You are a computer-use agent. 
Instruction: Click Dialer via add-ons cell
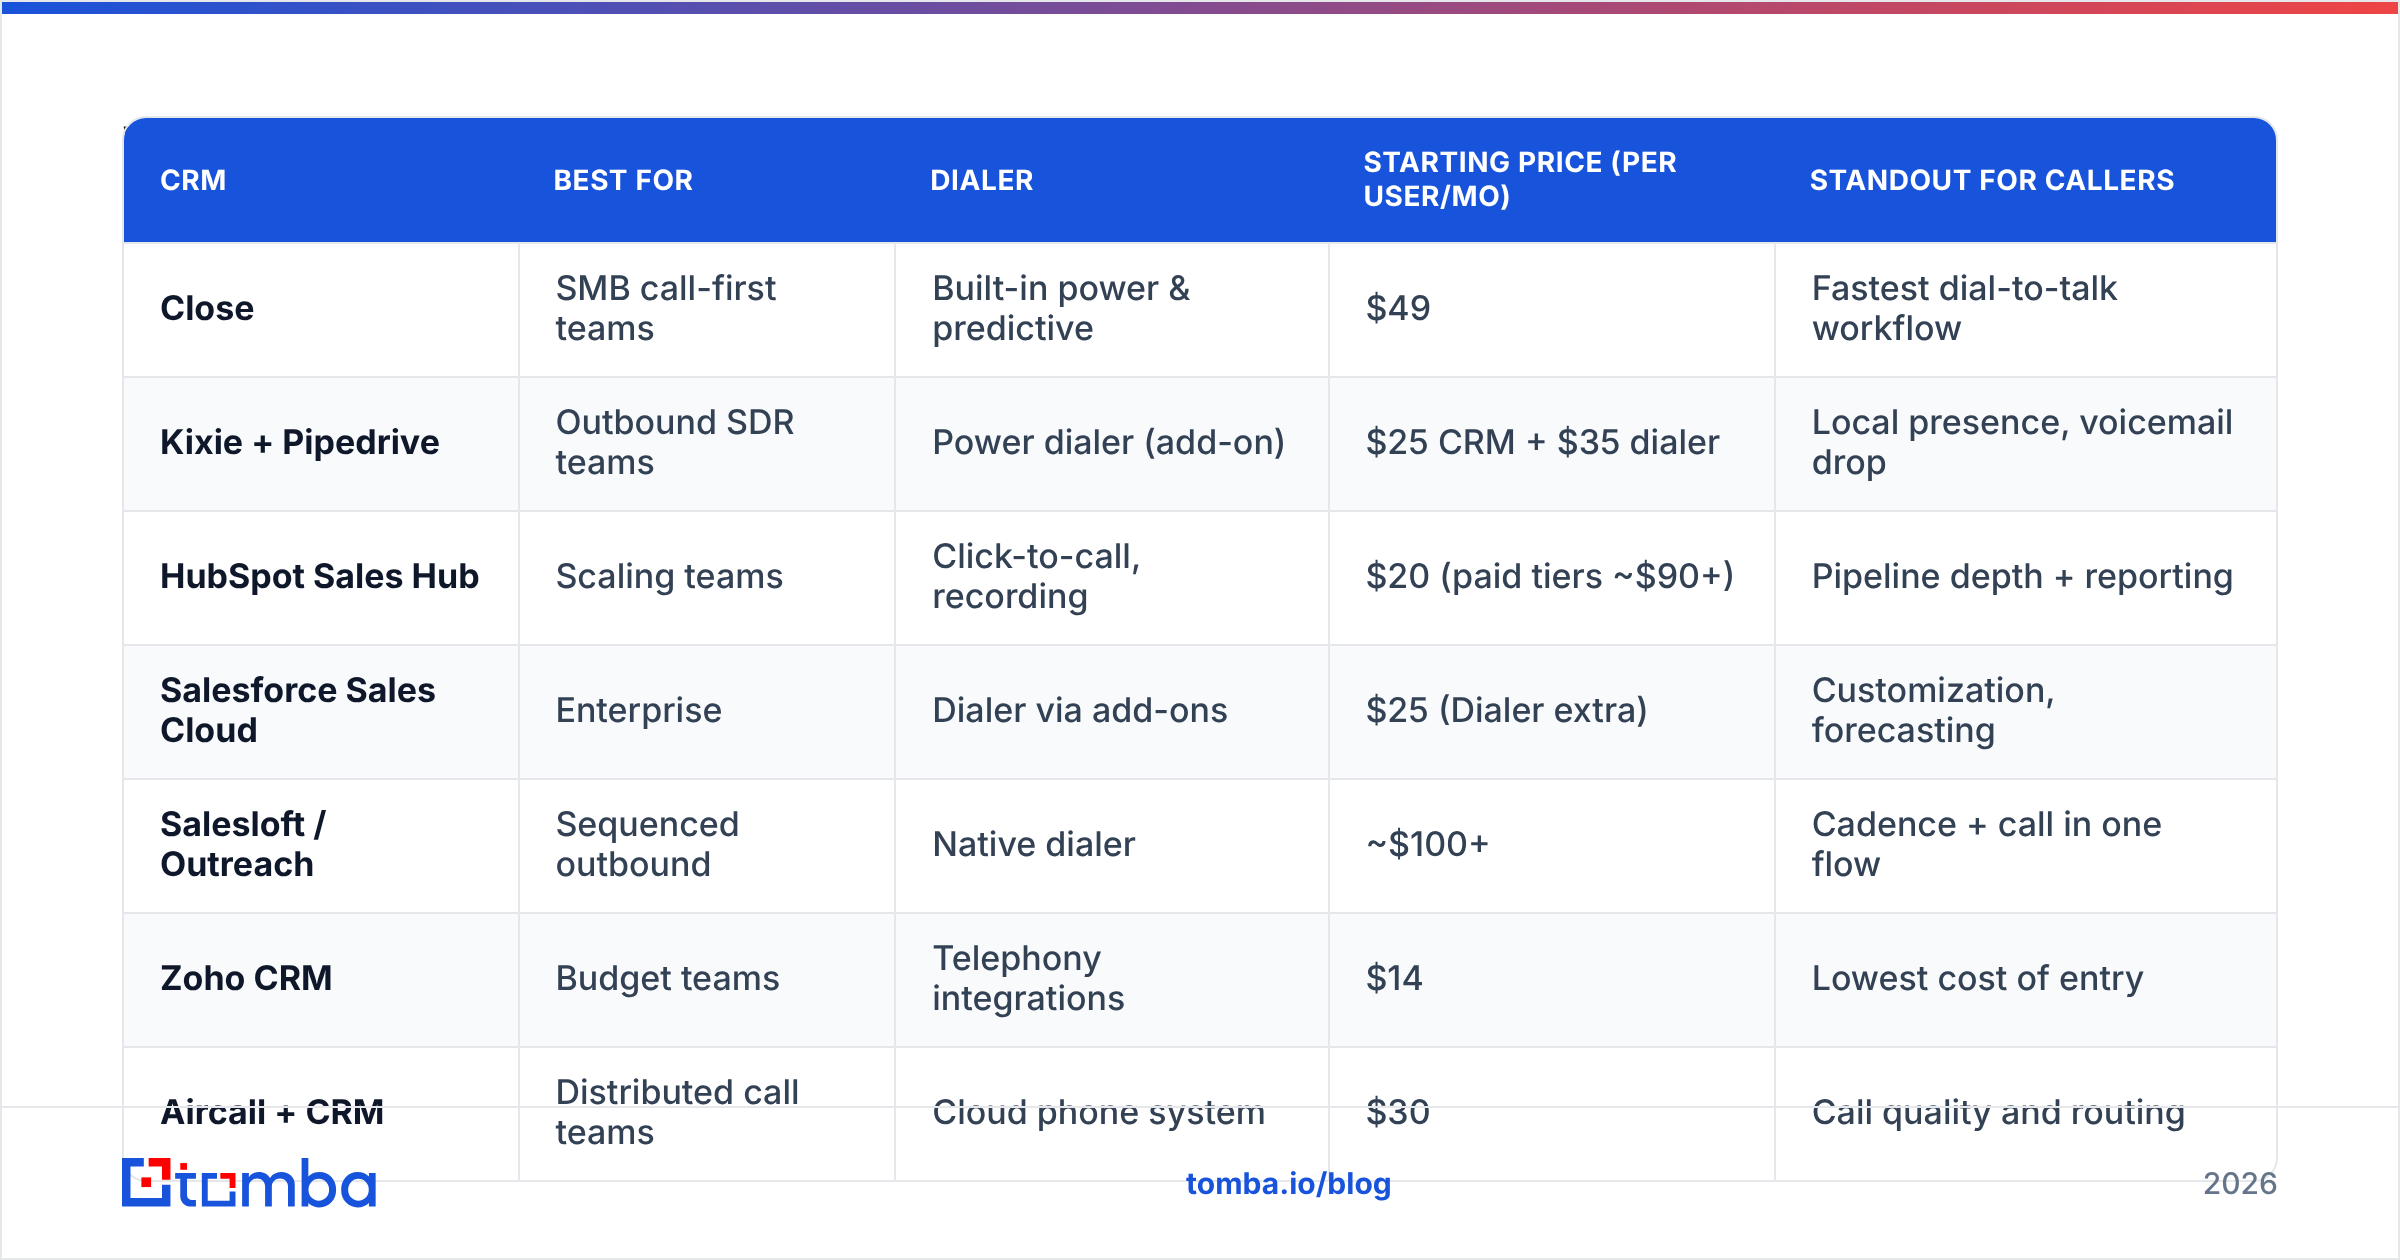1112,711
